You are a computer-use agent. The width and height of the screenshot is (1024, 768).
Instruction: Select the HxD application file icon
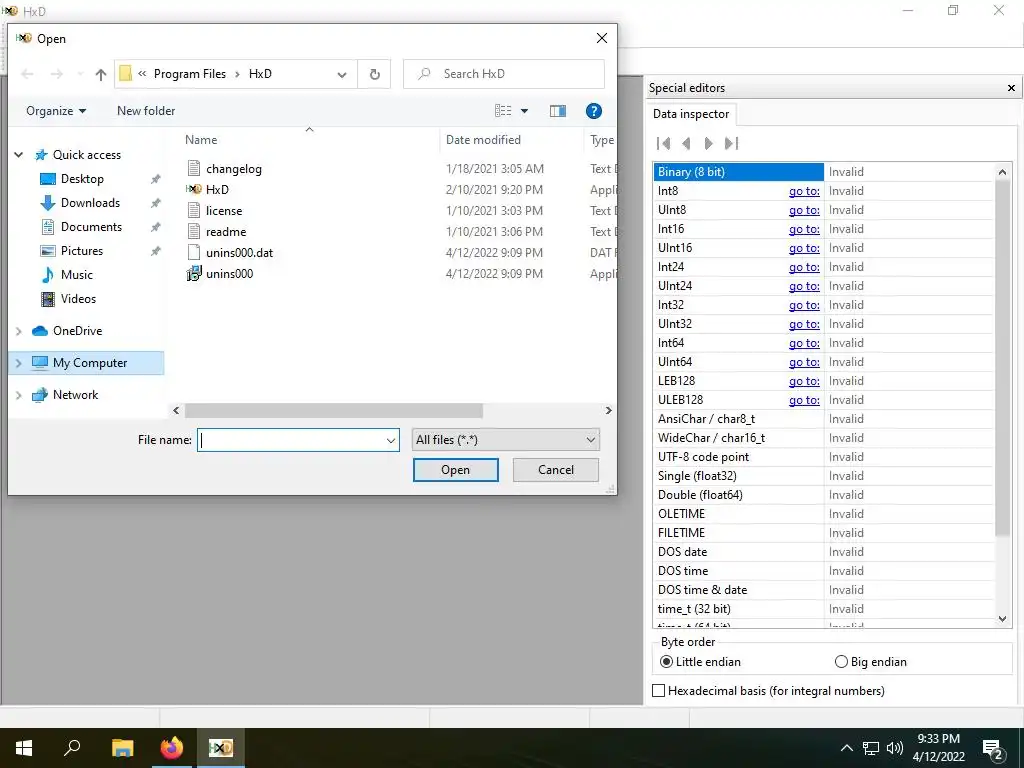click(194, 189)
